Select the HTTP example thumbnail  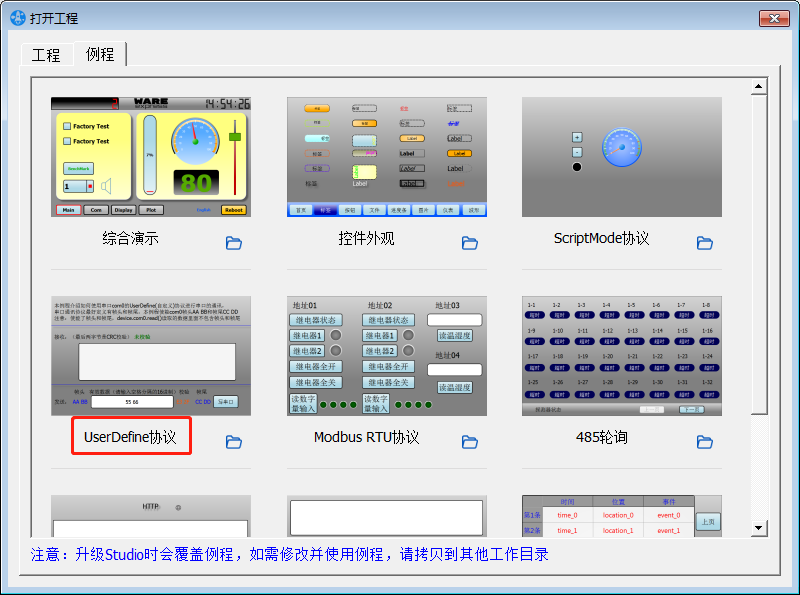[x=151, y=516]
